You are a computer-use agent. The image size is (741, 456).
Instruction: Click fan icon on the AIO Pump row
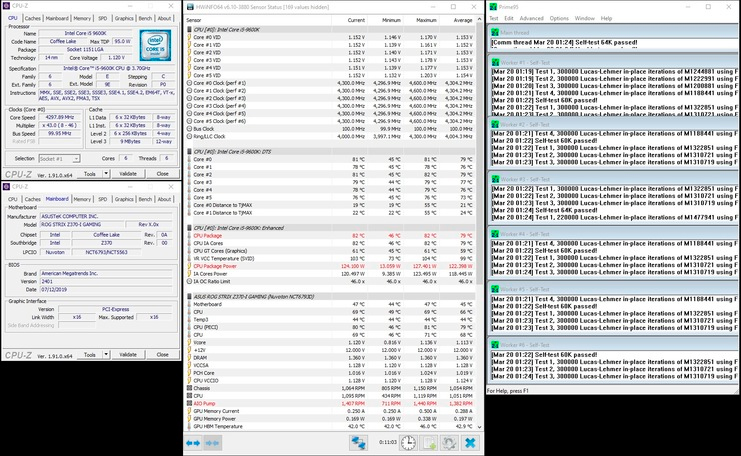(190, 404)
